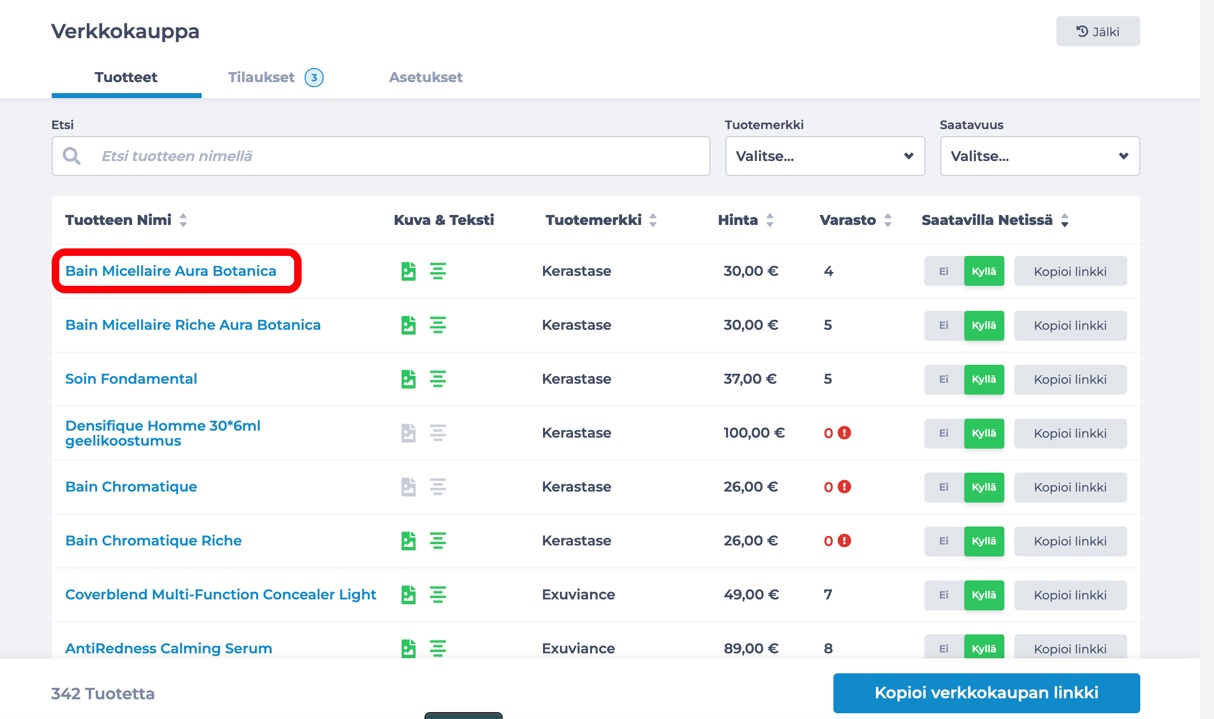Sort by Tuotteen Nimi arrows
The height and width of the screenshot is (719, 1214).
pos(183,220)
